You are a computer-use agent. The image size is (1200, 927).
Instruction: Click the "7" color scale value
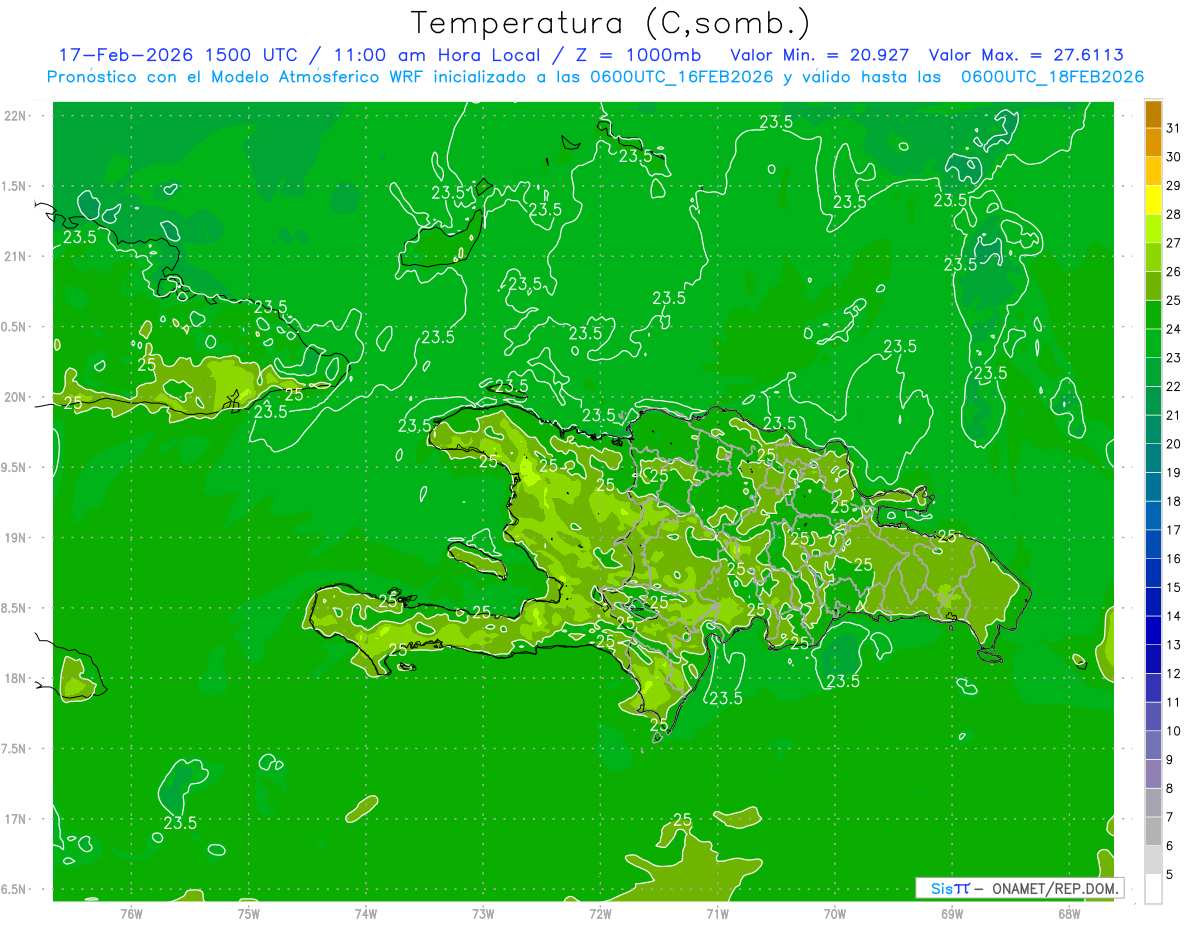click(x=1170, y=818)
